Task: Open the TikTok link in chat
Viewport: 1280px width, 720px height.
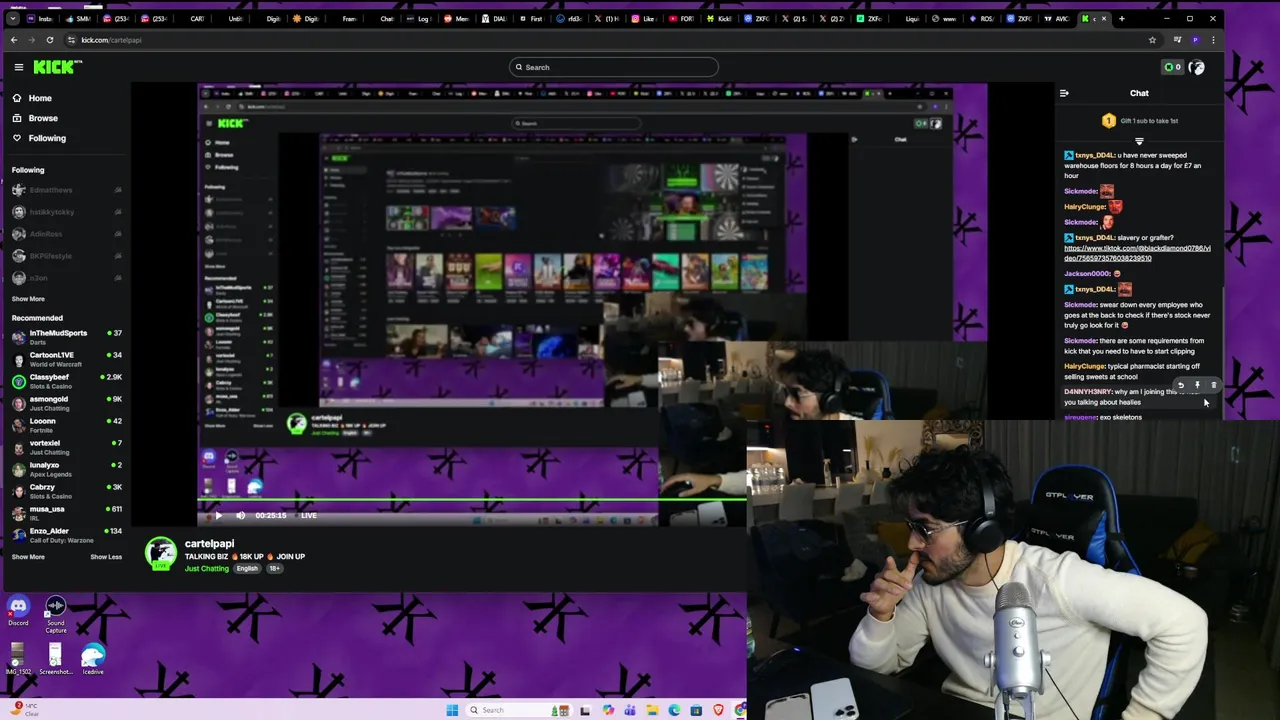Action: click(x=1137, y=253)
